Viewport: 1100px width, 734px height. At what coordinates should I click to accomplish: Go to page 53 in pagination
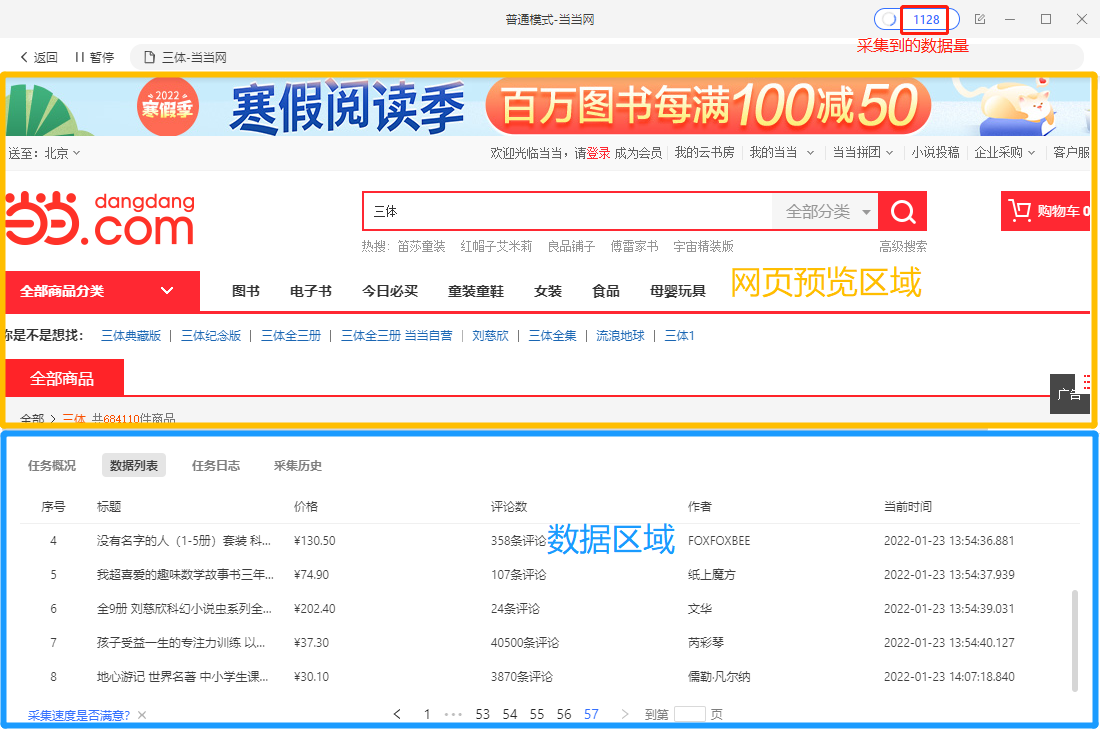pos(482,714)
